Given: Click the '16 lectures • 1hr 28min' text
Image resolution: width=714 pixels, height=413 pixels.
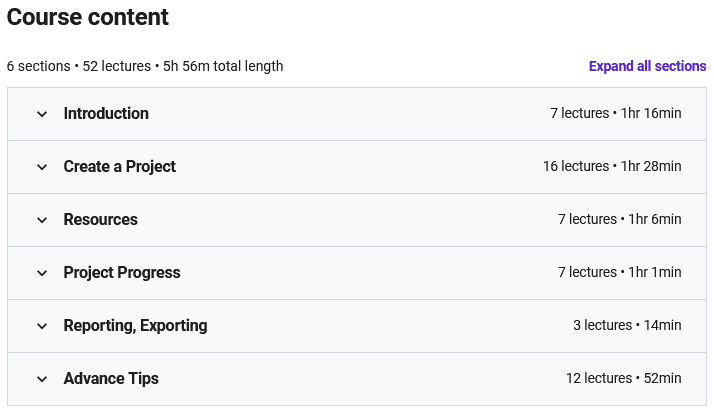Looking at the screenshot, I should tap(612, 167).
